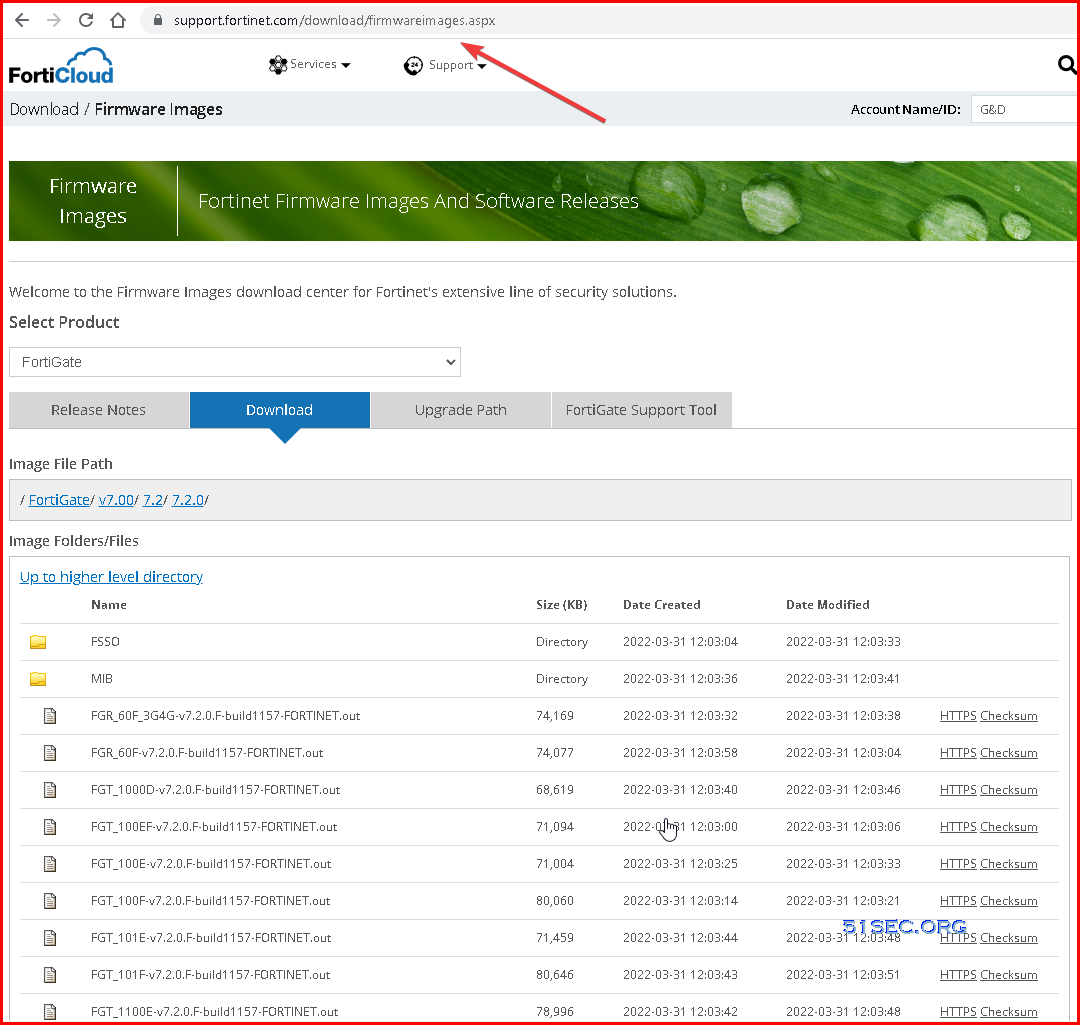
Task: Click the browser address bar URL
Action: 334,21
